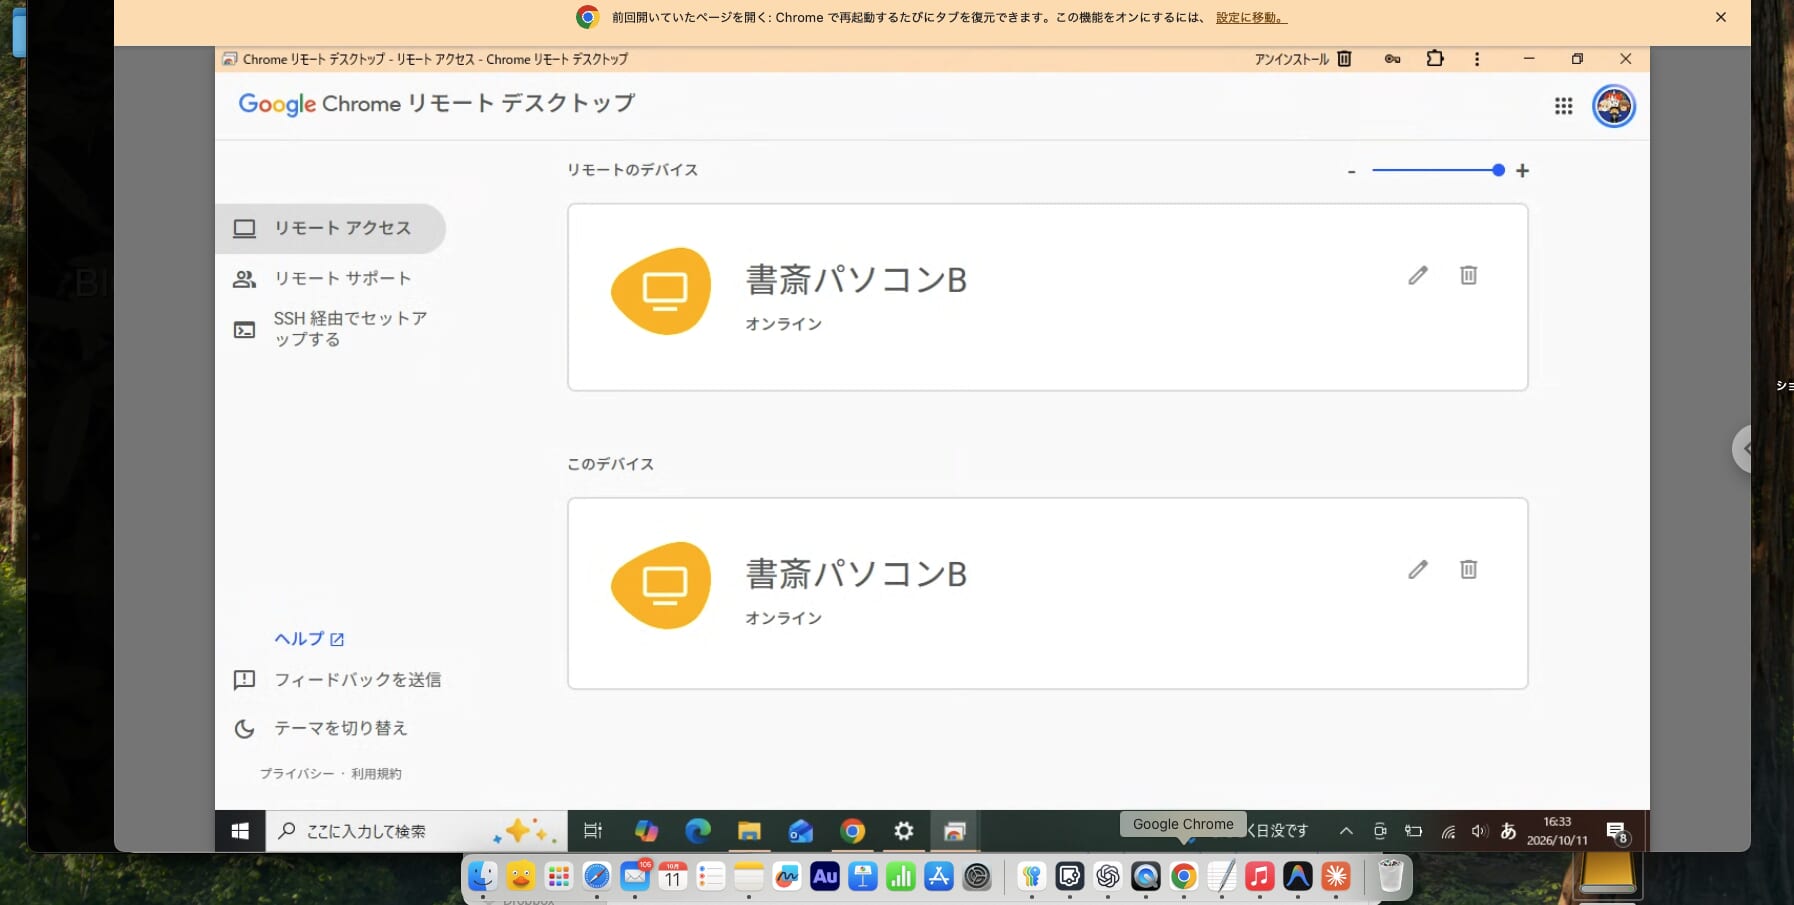The image size is (1794, 905).
Task: Open the Windows Start menu
Action: tap(240, 831)
